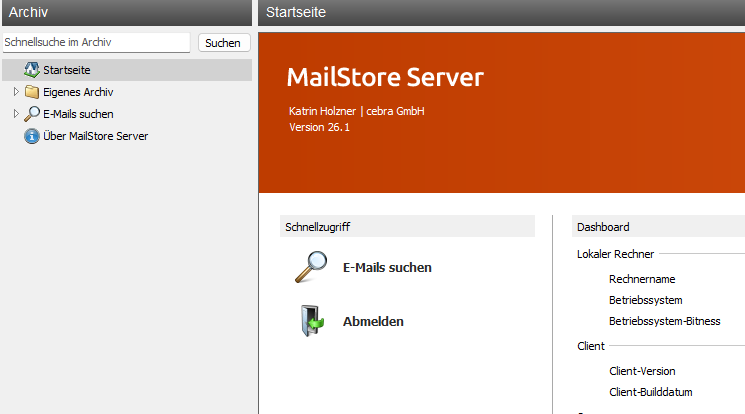745x414 pixels.
Task: Expand the Eigenes Archiv tree node
Action: 16,92
